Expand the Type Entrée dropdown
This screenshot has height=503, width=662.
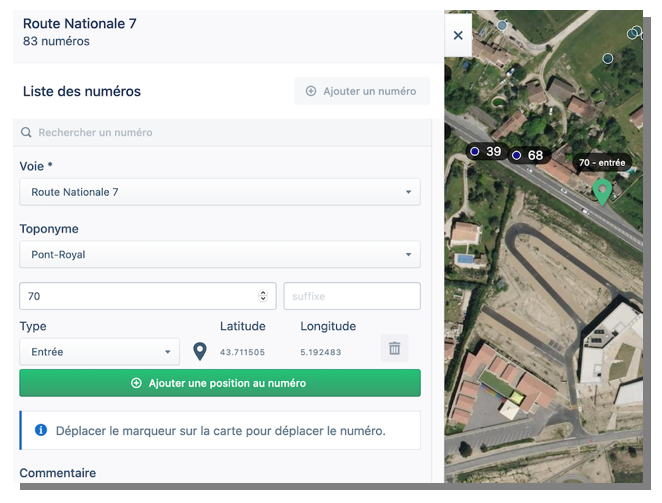(99, 352)
